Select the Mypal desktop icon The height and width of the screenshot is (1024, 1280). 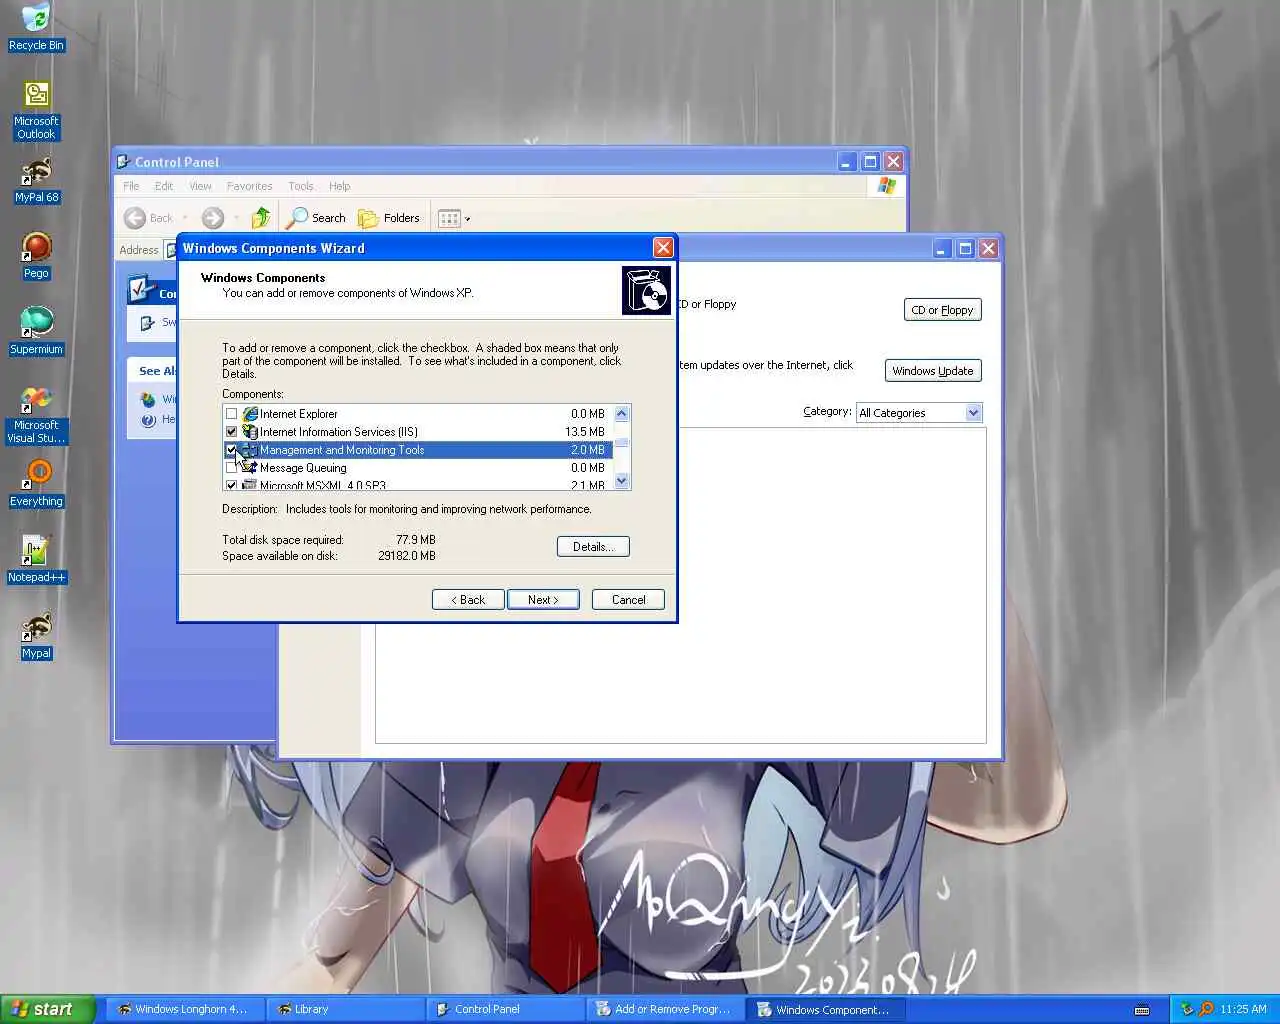pos(36,636)
